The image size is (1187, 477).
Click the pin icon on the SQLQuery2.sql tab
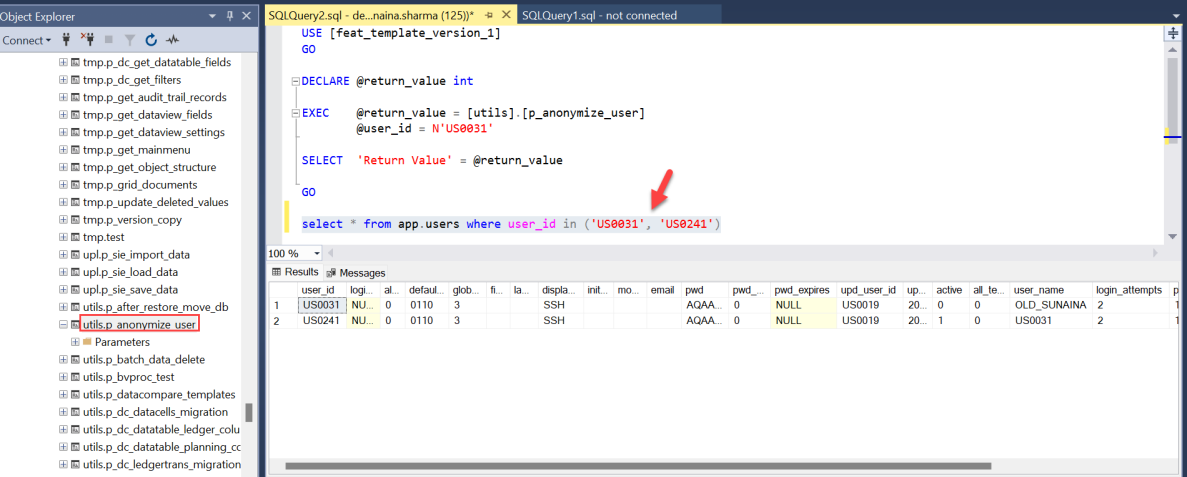(x=489, y=15)
